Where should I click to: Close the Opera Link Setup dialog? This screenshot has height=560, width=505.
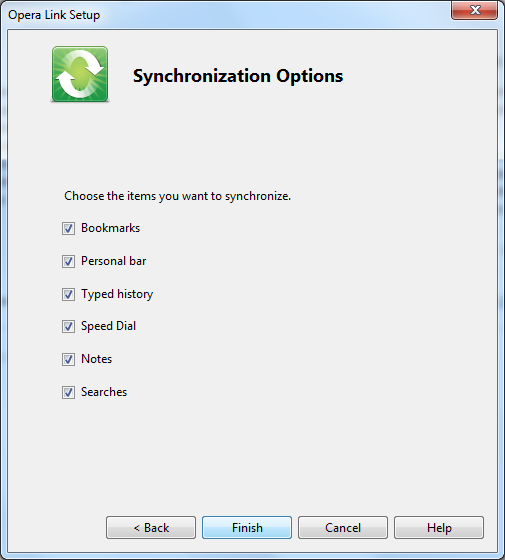[474, 10]
